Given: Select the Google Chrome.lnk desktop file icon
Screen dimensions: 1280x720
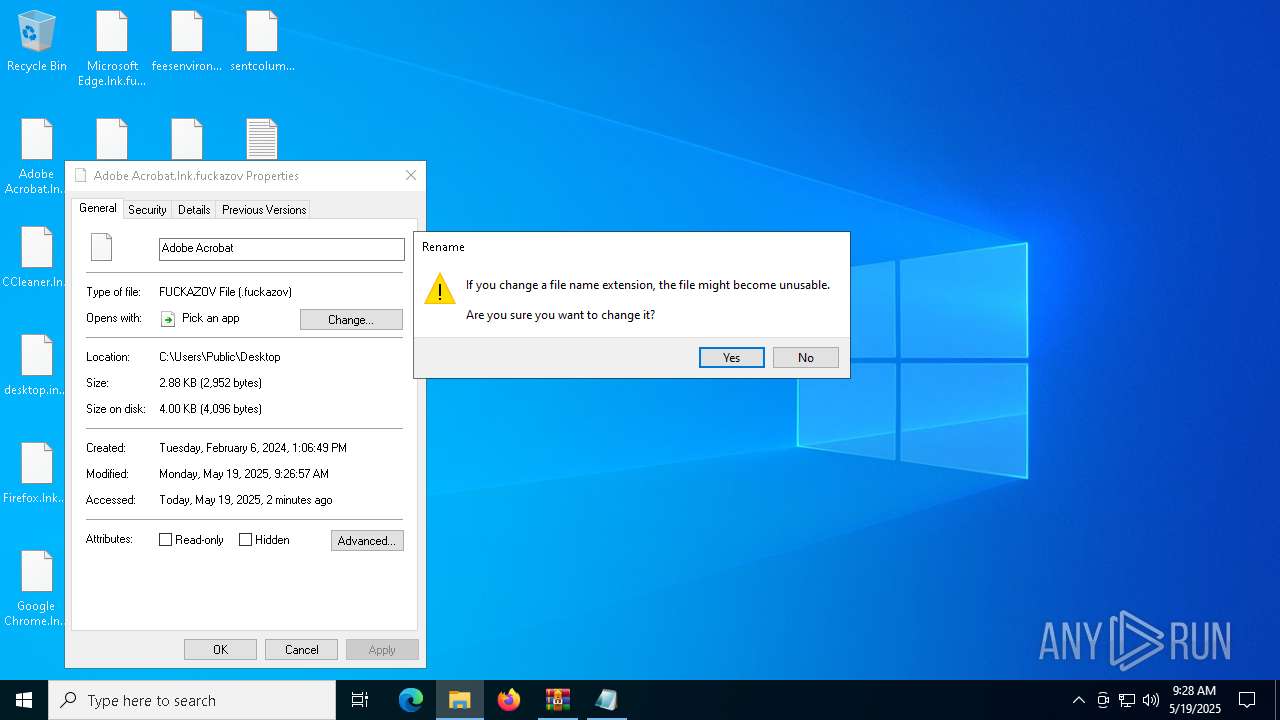Looking at the screenshot, I should [36, 588].
